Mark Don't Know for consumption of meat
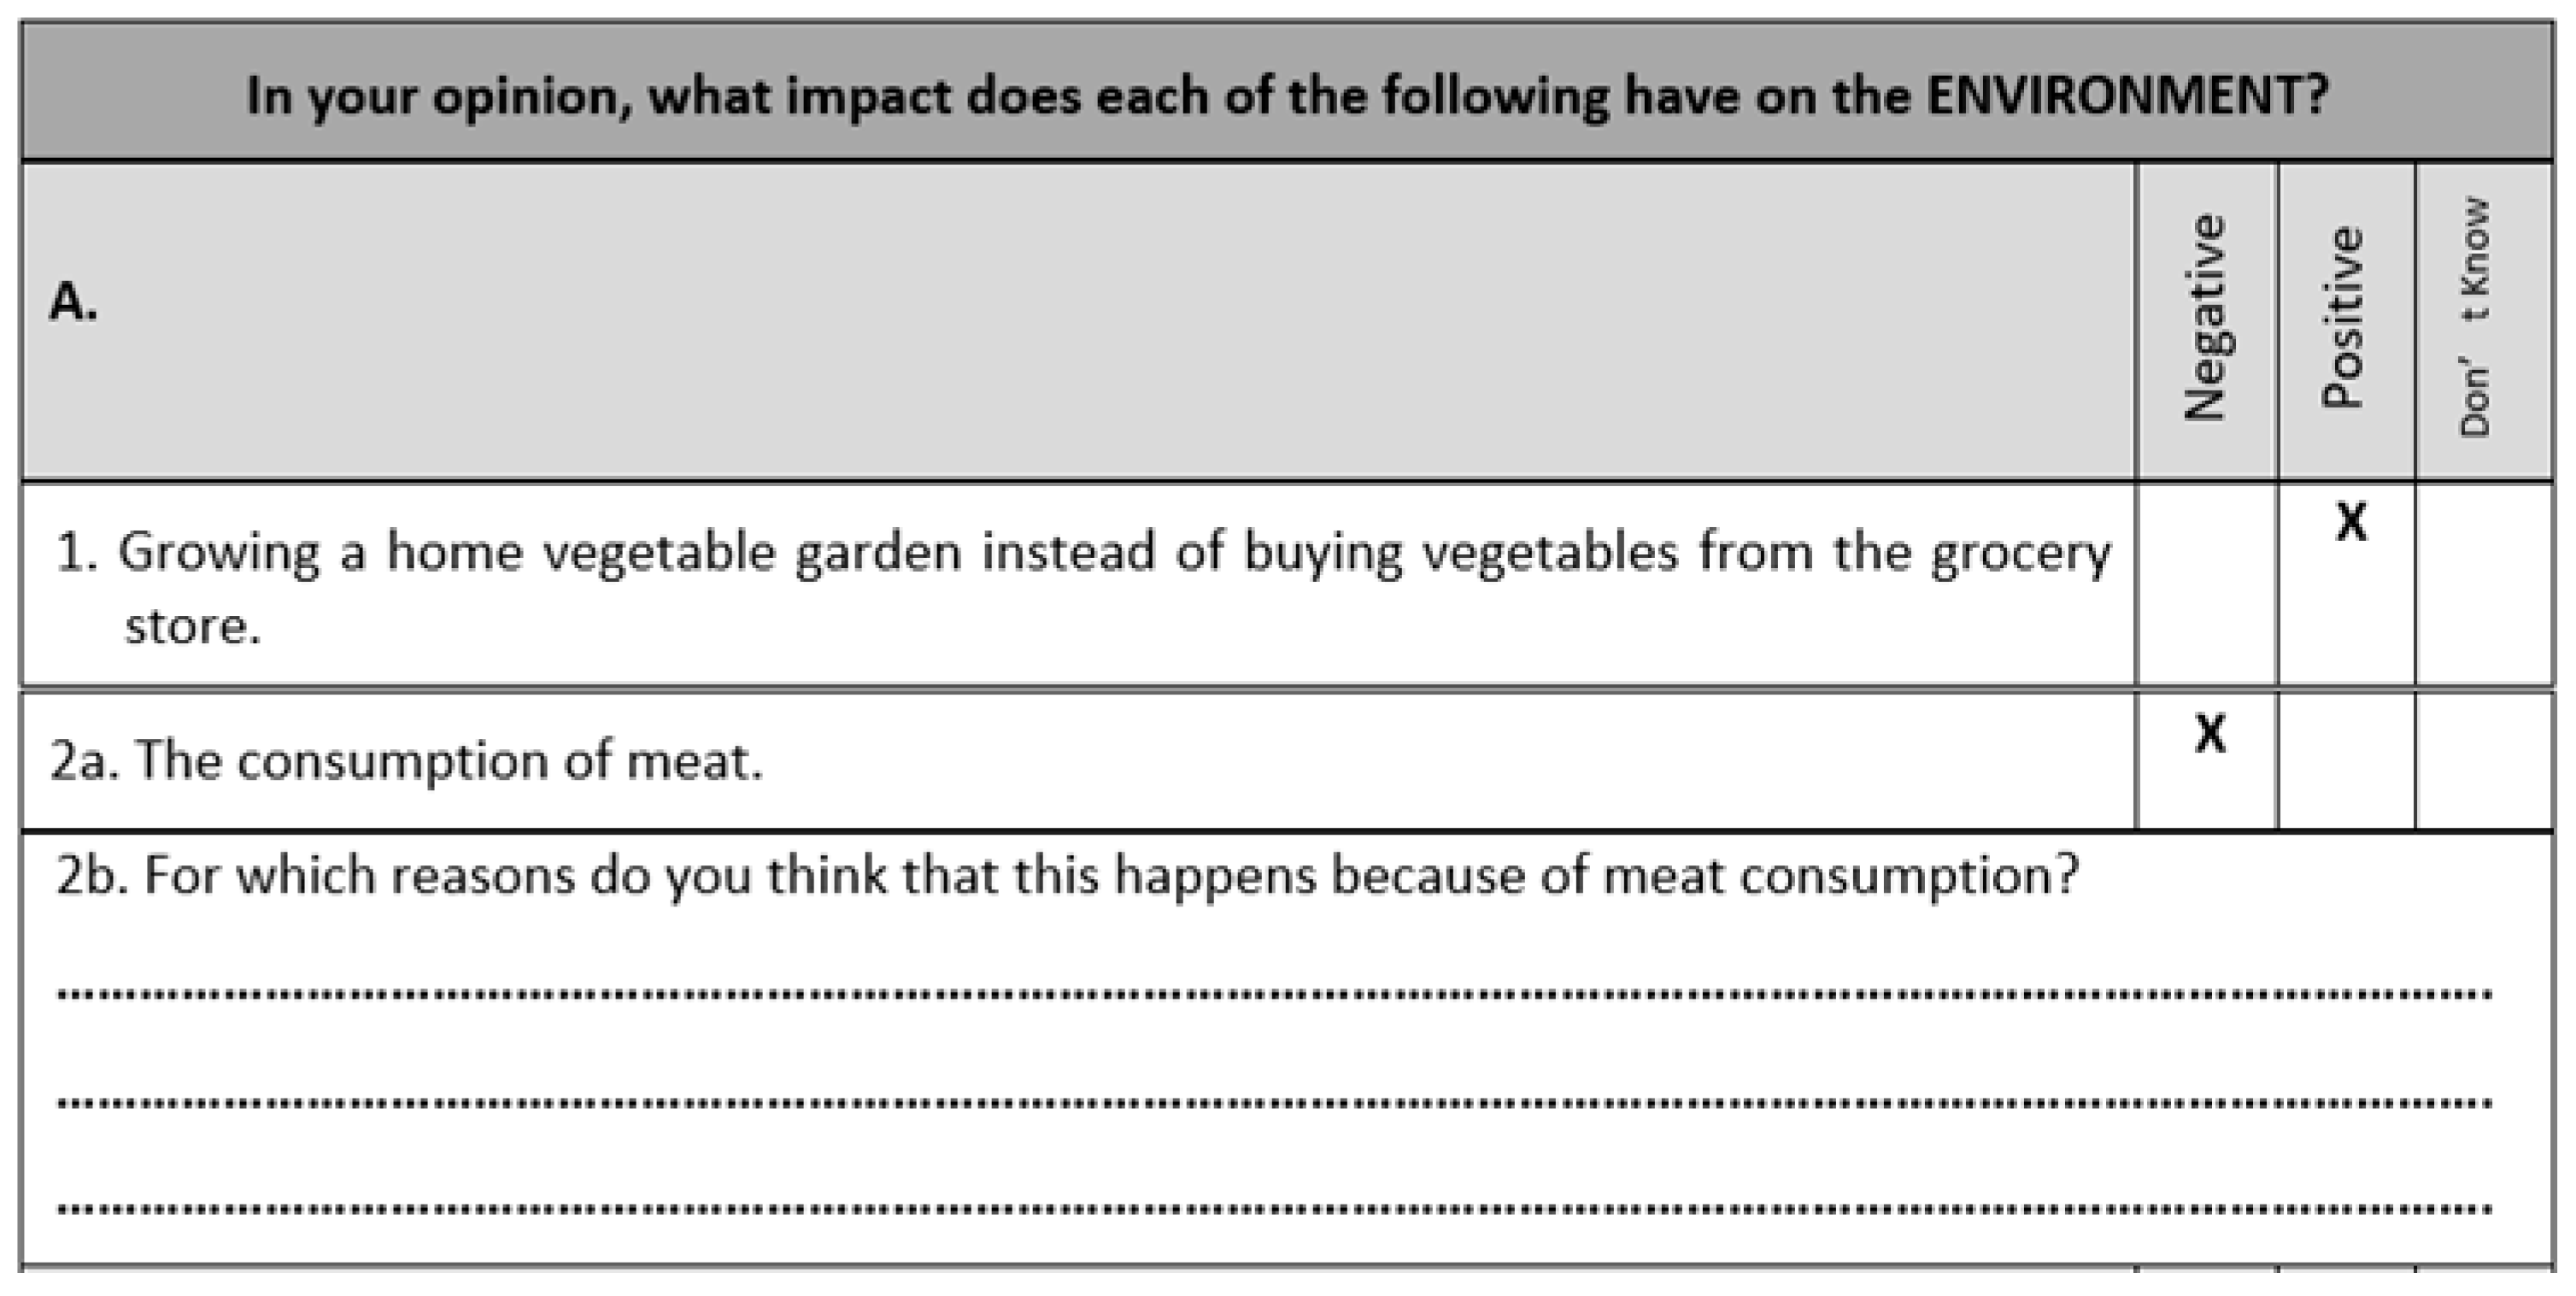This screenshot has width=2576, height=1296. (2484, 761)
